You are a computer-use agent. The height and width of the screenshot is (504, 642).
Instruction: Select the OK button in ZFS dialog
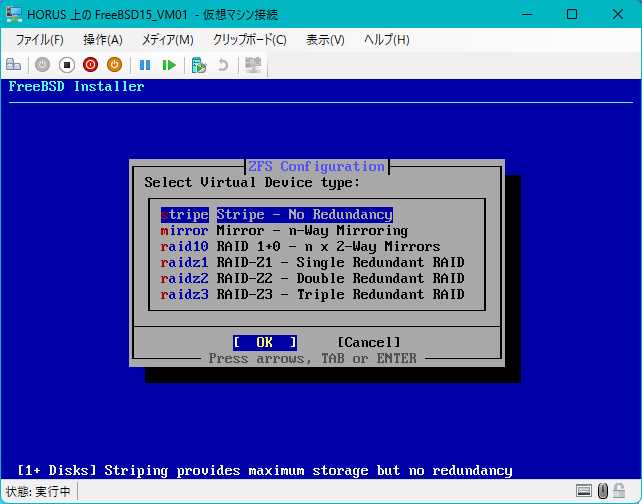coord(265,342)
